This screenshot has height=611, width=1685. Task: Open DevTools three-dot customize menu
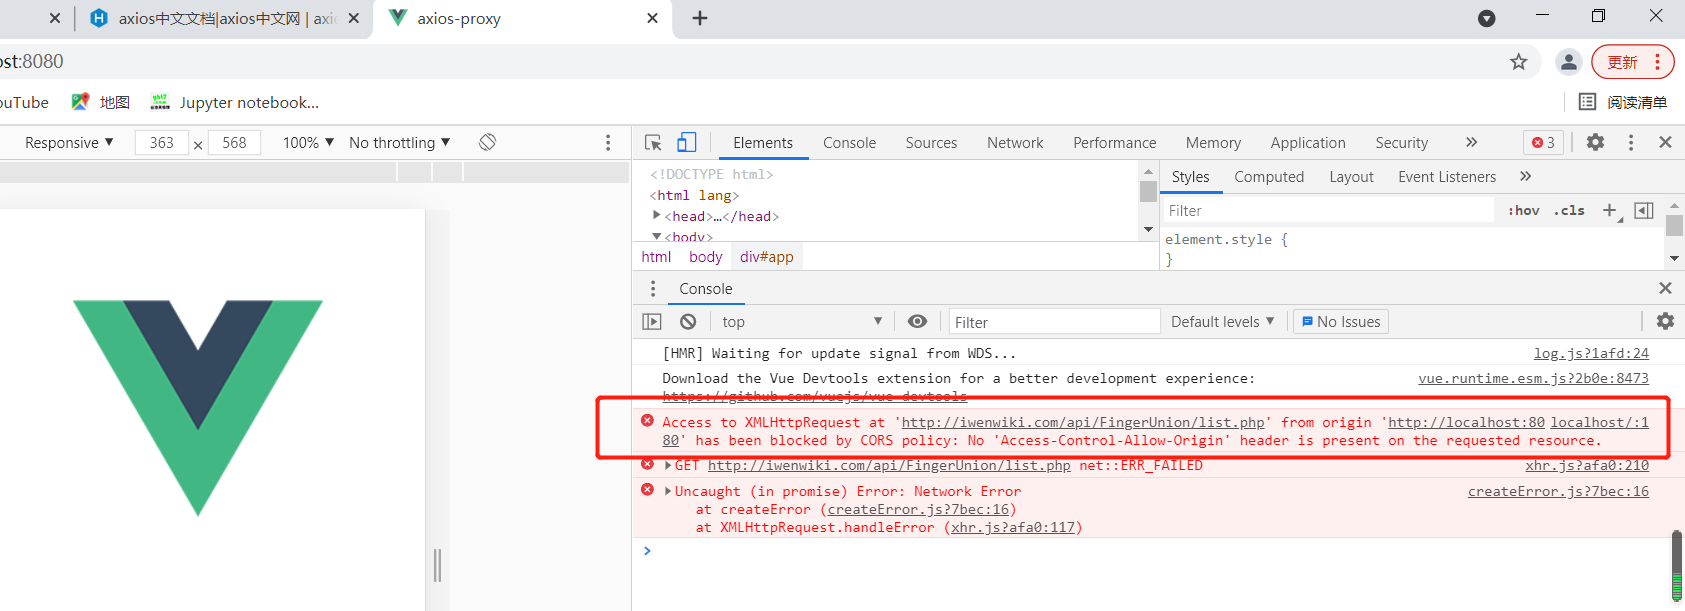pyautogui.click(x=1631, y=142)
